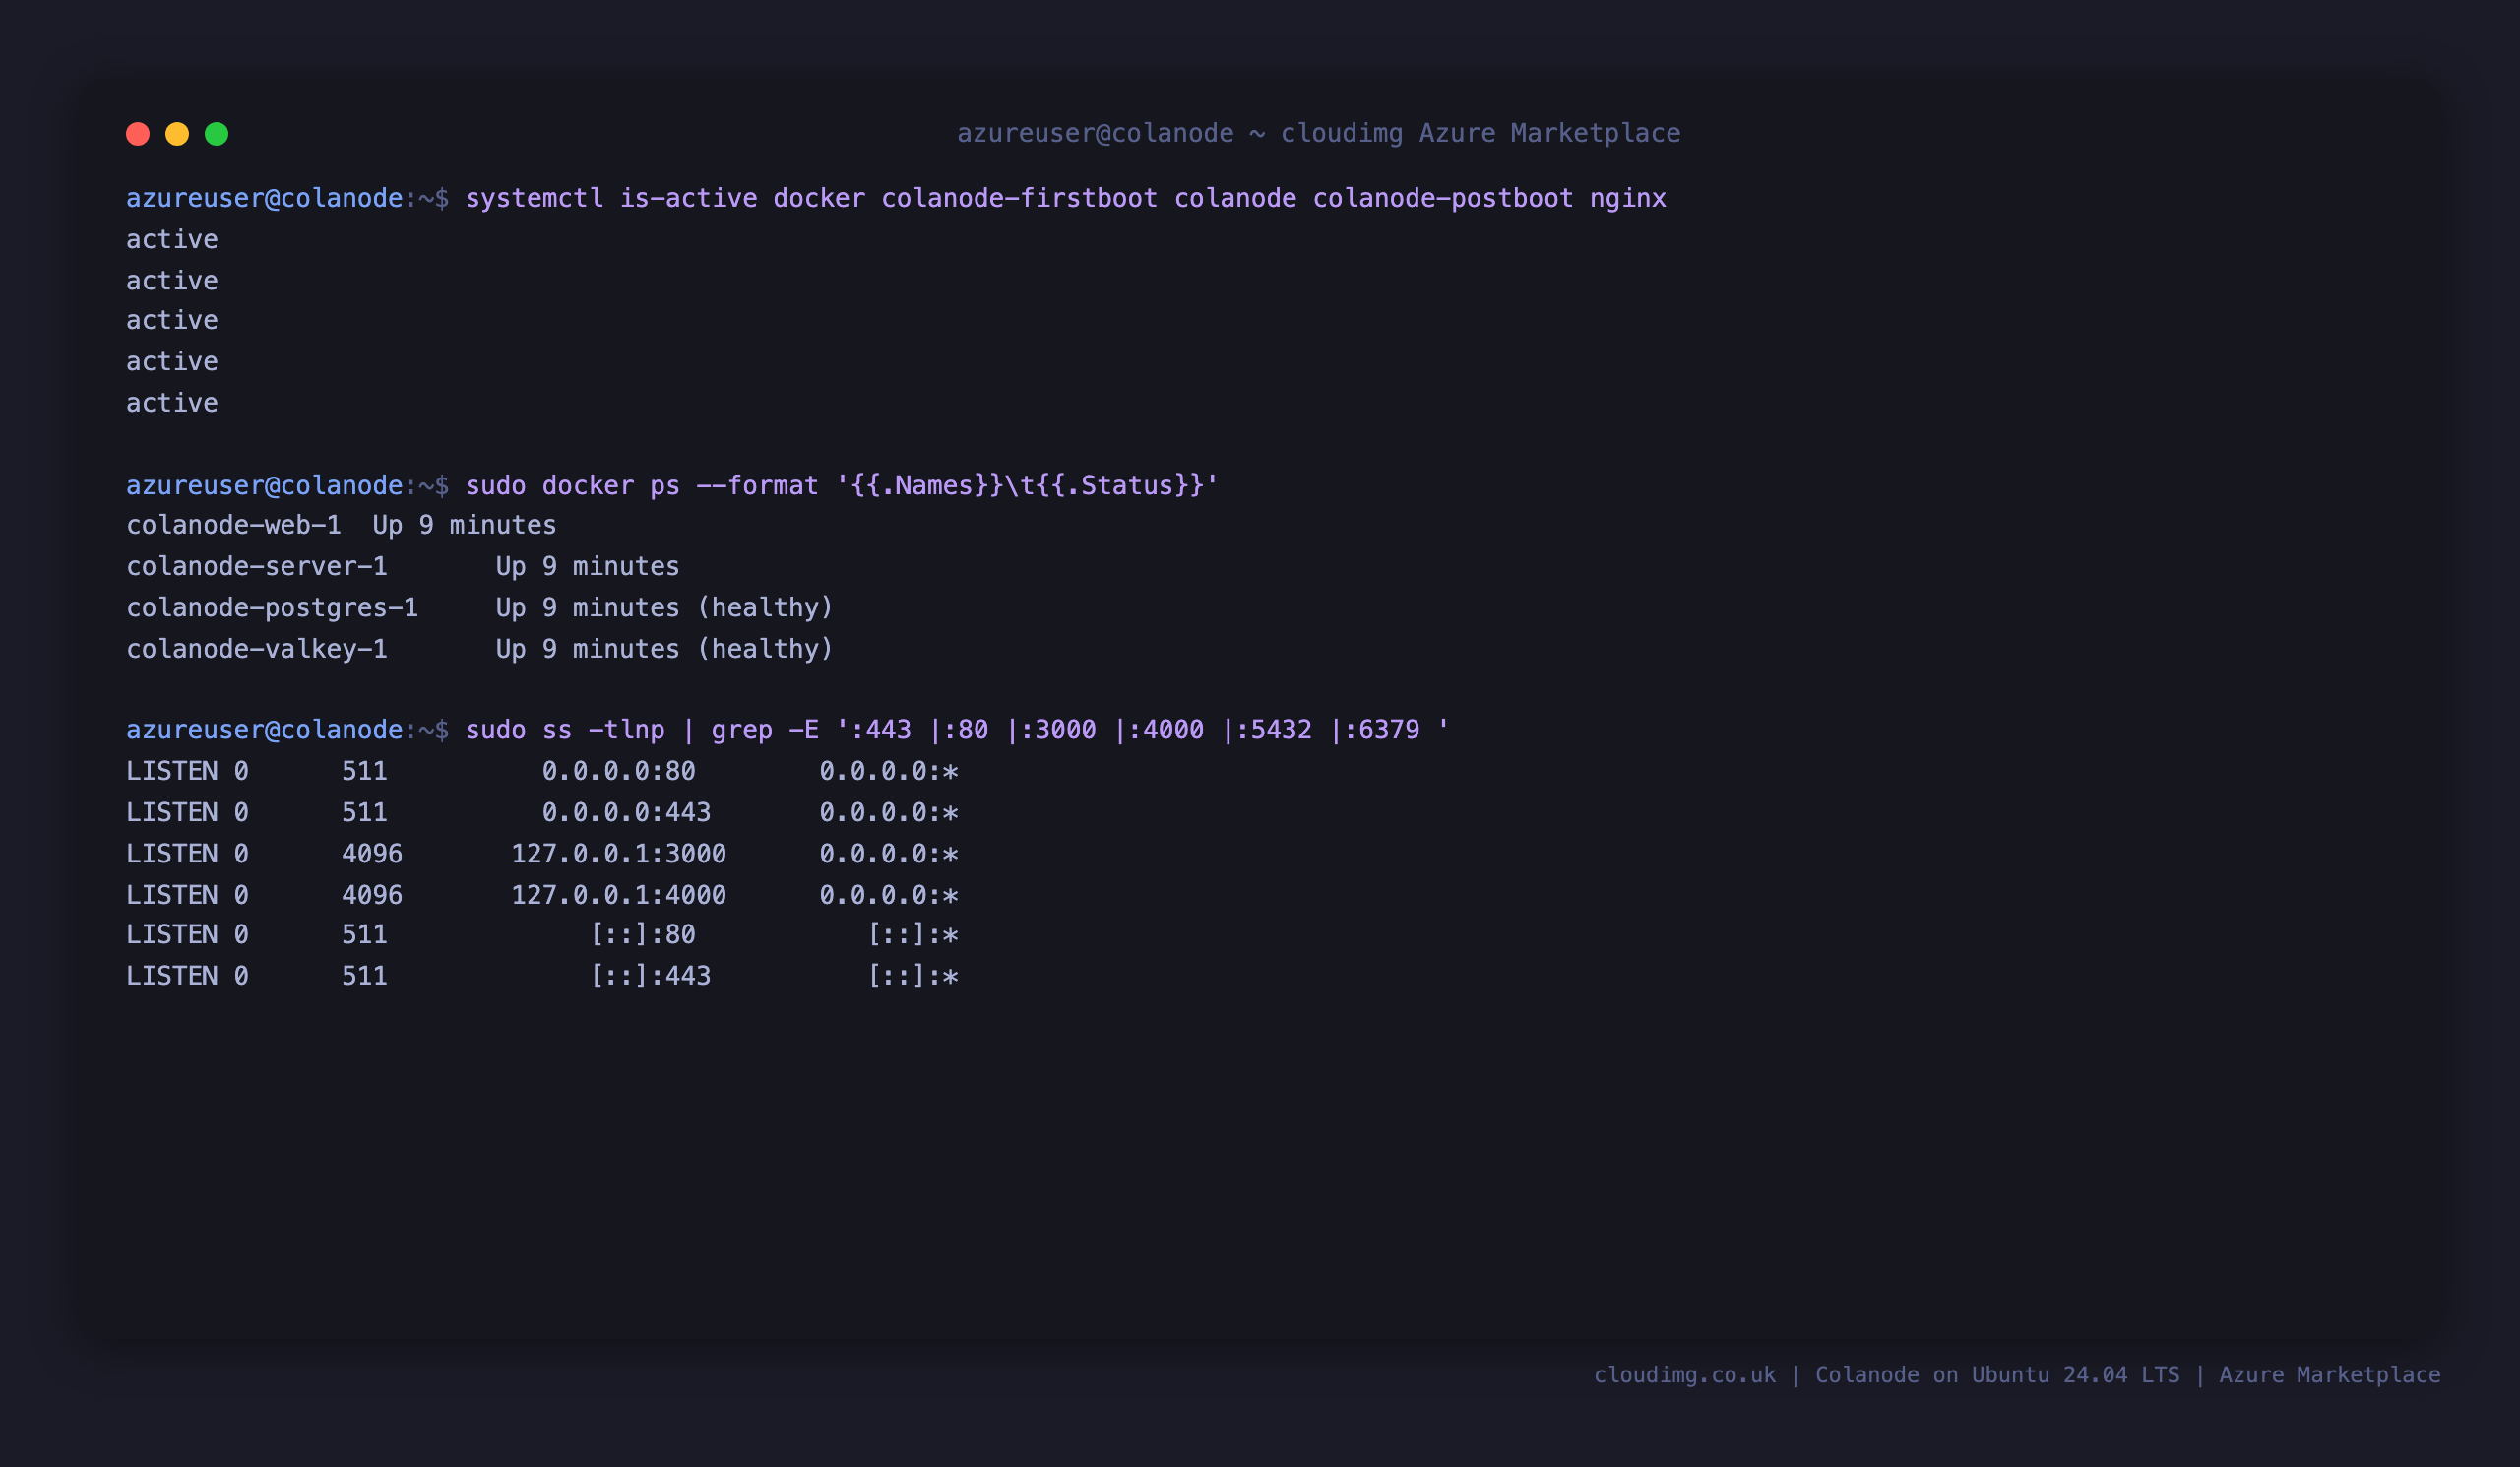Image resolution: width=2520 pixels, height=1467 pixels.
Task: Click the 'colanode-web-1 Up 9 minutes' row
Action: (341, 525)
